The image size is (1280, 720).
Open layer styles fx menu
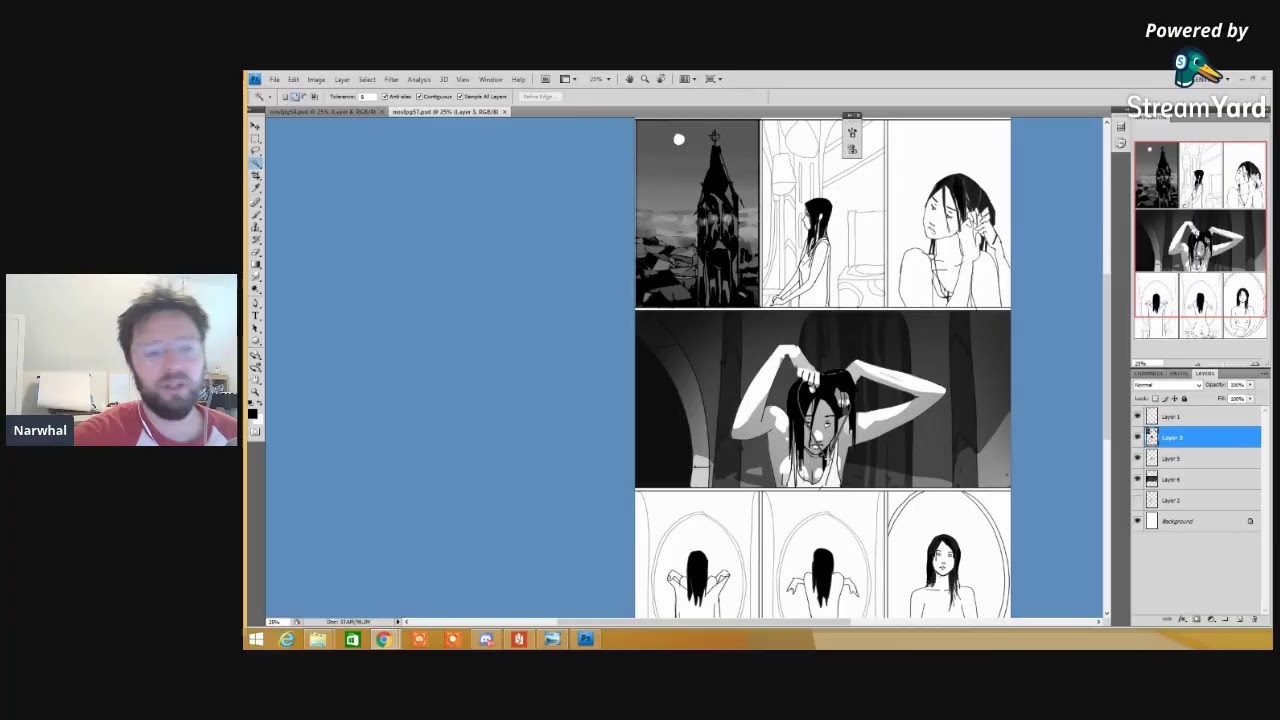pyautogui.click(x=1182, y=619)
